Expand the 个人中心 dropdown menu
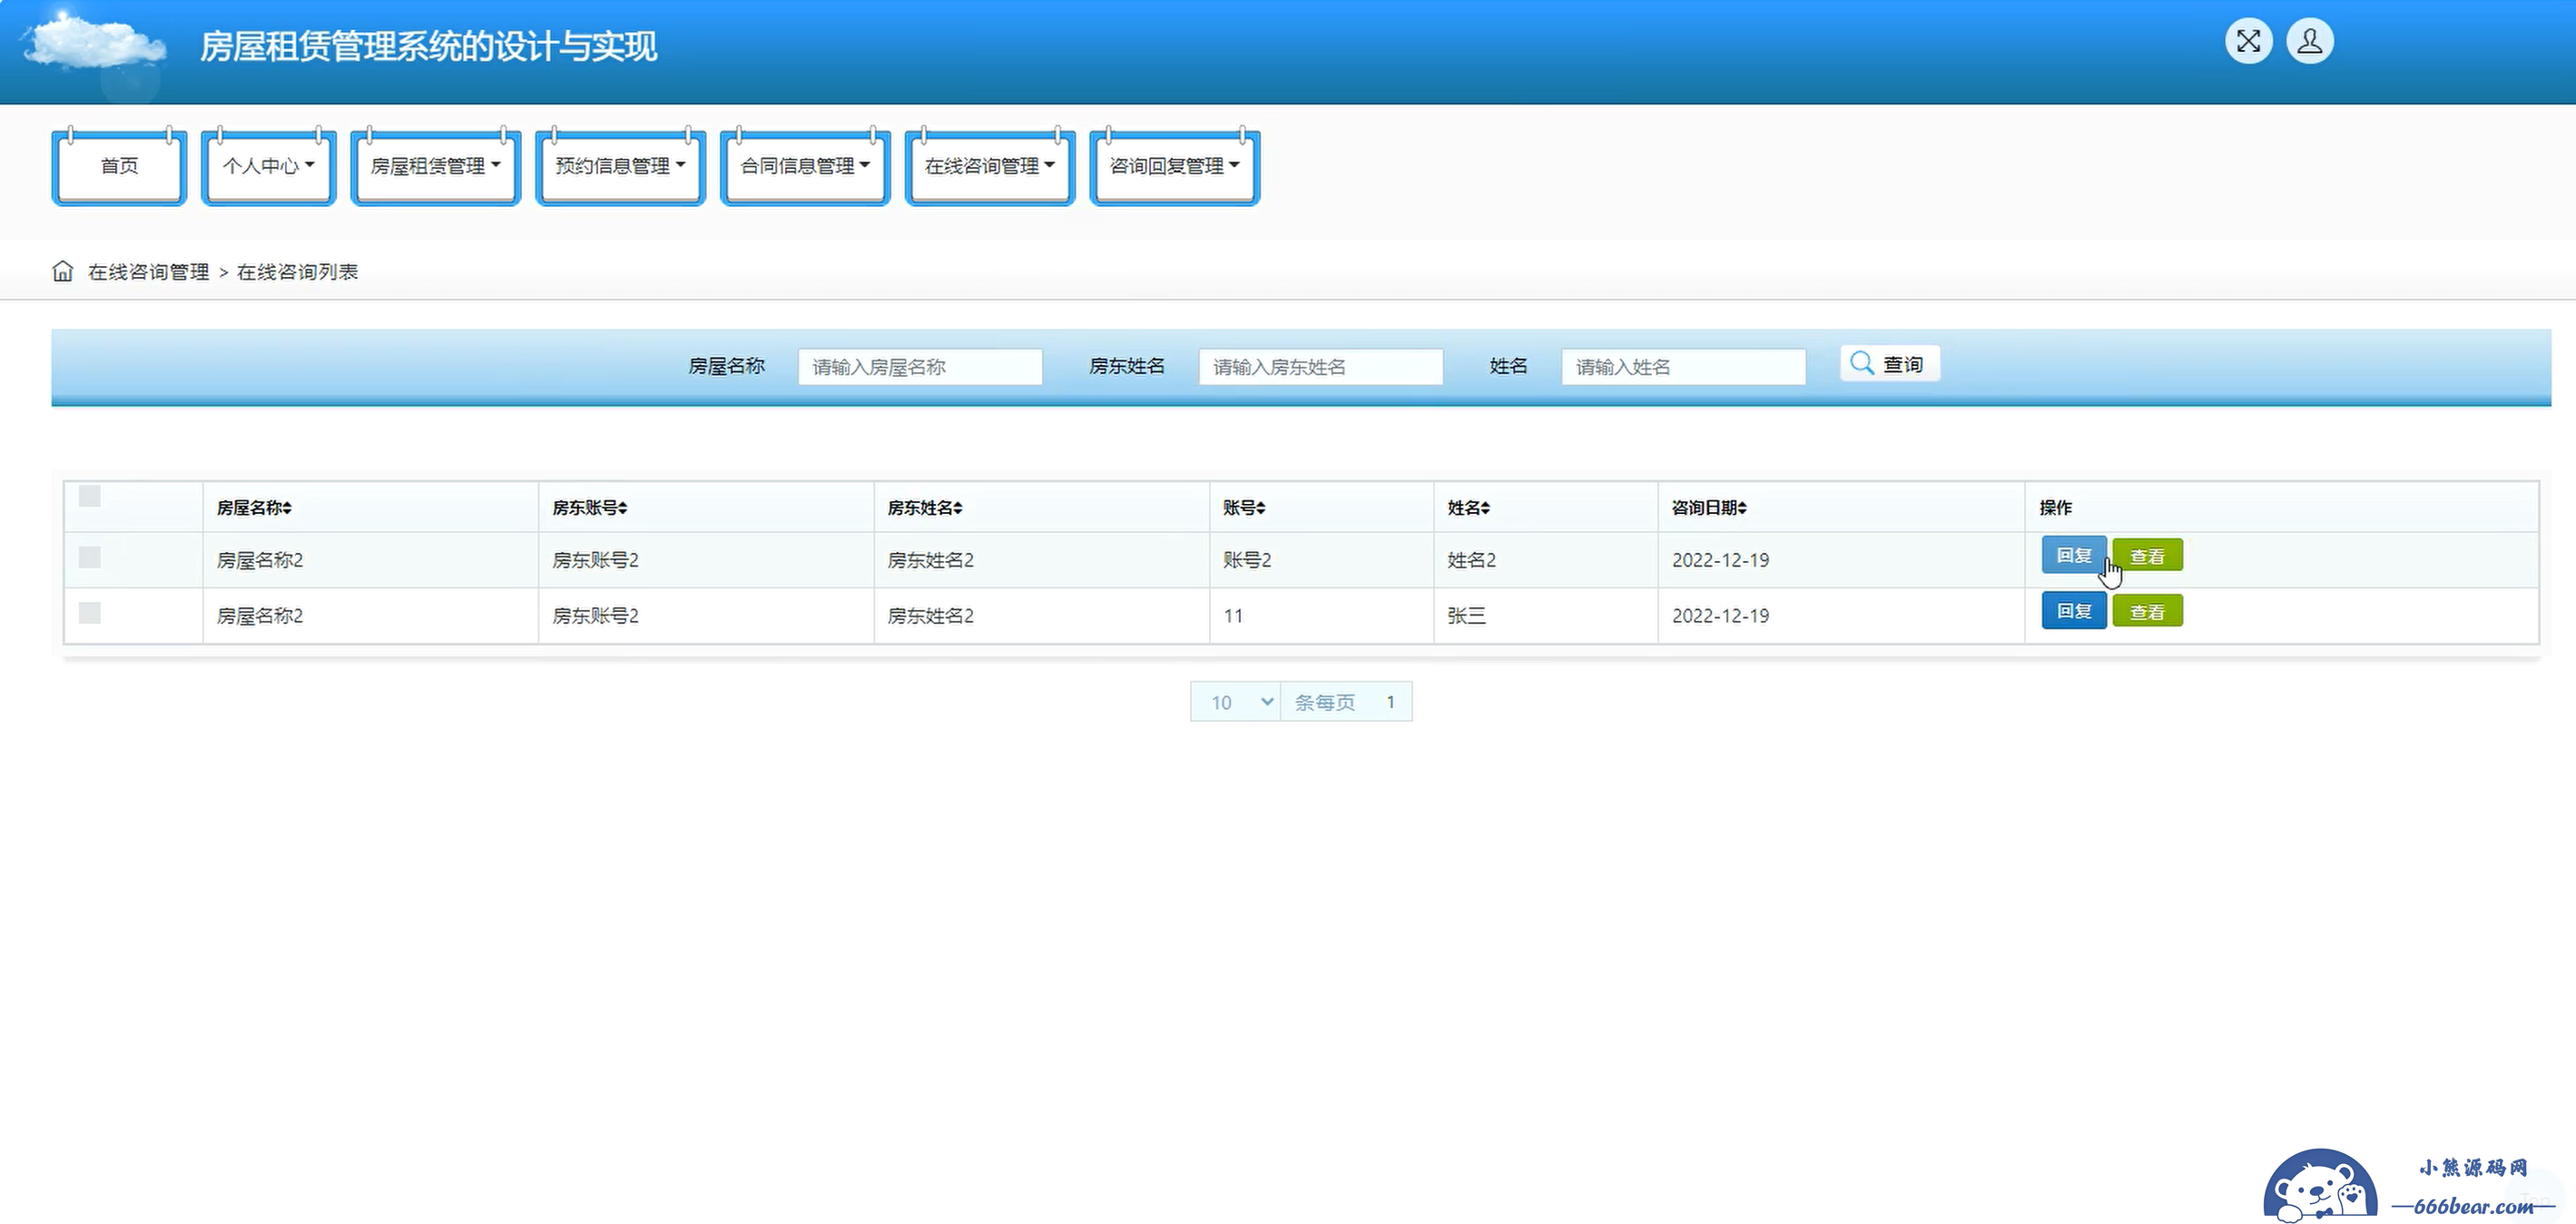2576x1224 pixels. [x=268, y=166]
